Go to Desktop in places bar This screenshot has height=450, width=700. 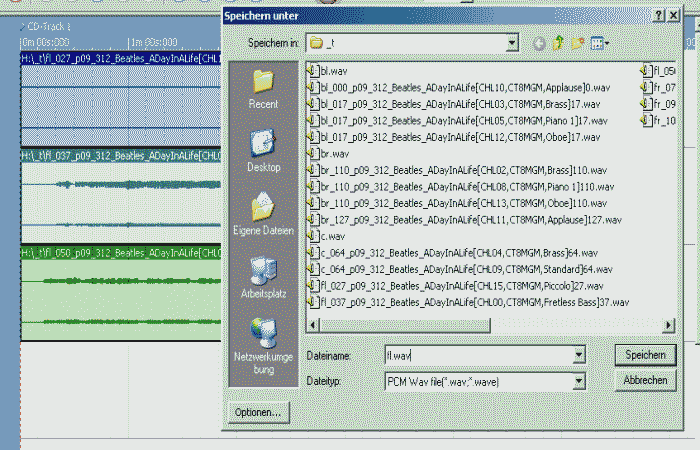tap(263, 150)
